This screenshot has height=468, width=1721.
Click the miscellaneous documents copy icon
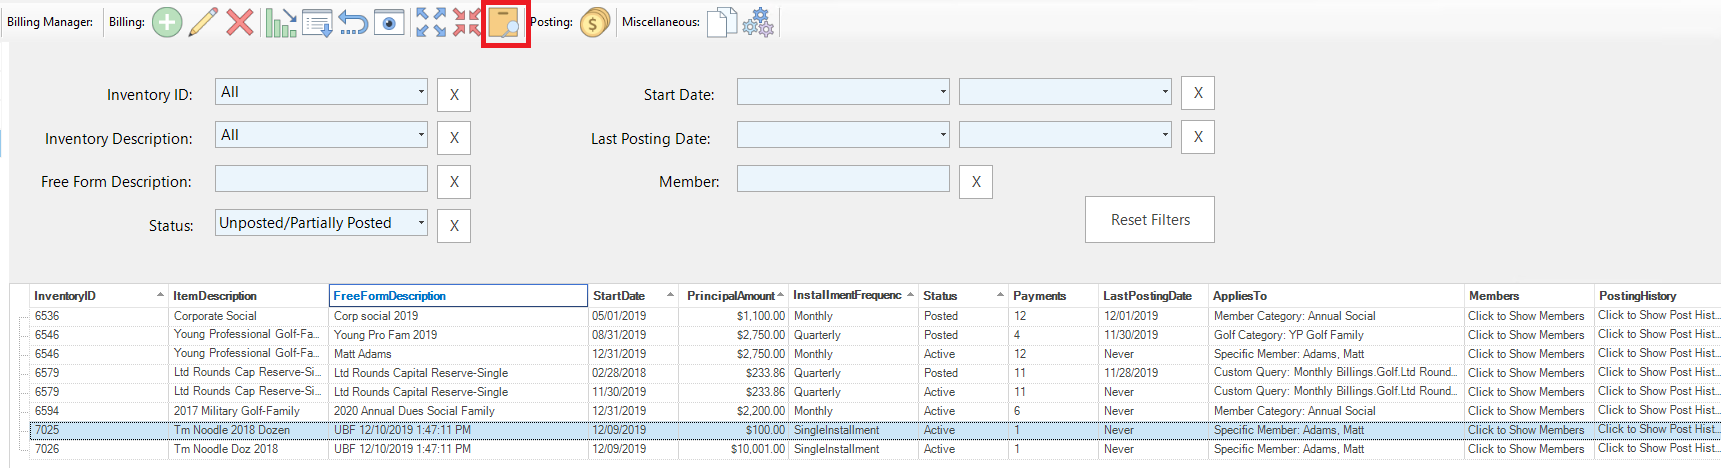tap(721, 22)
